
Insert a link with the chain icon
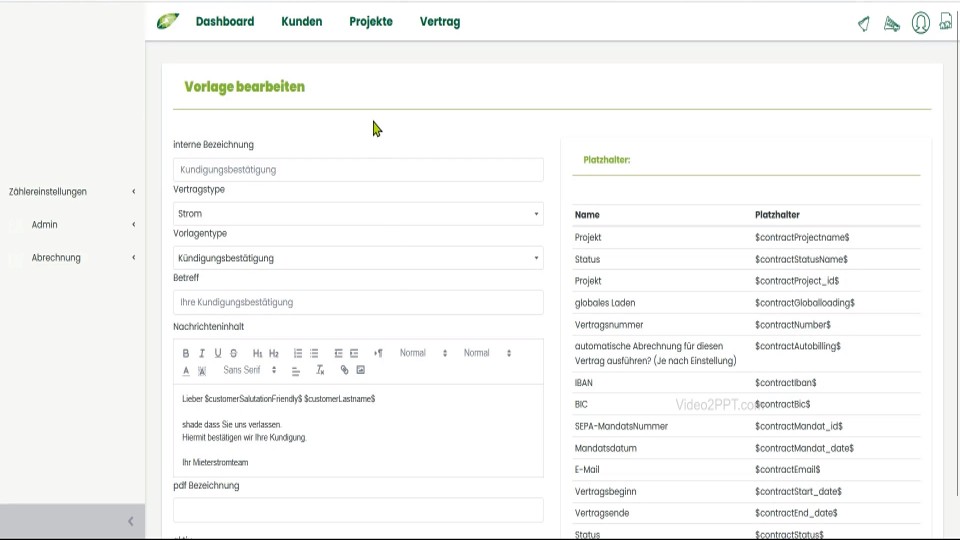344,370
